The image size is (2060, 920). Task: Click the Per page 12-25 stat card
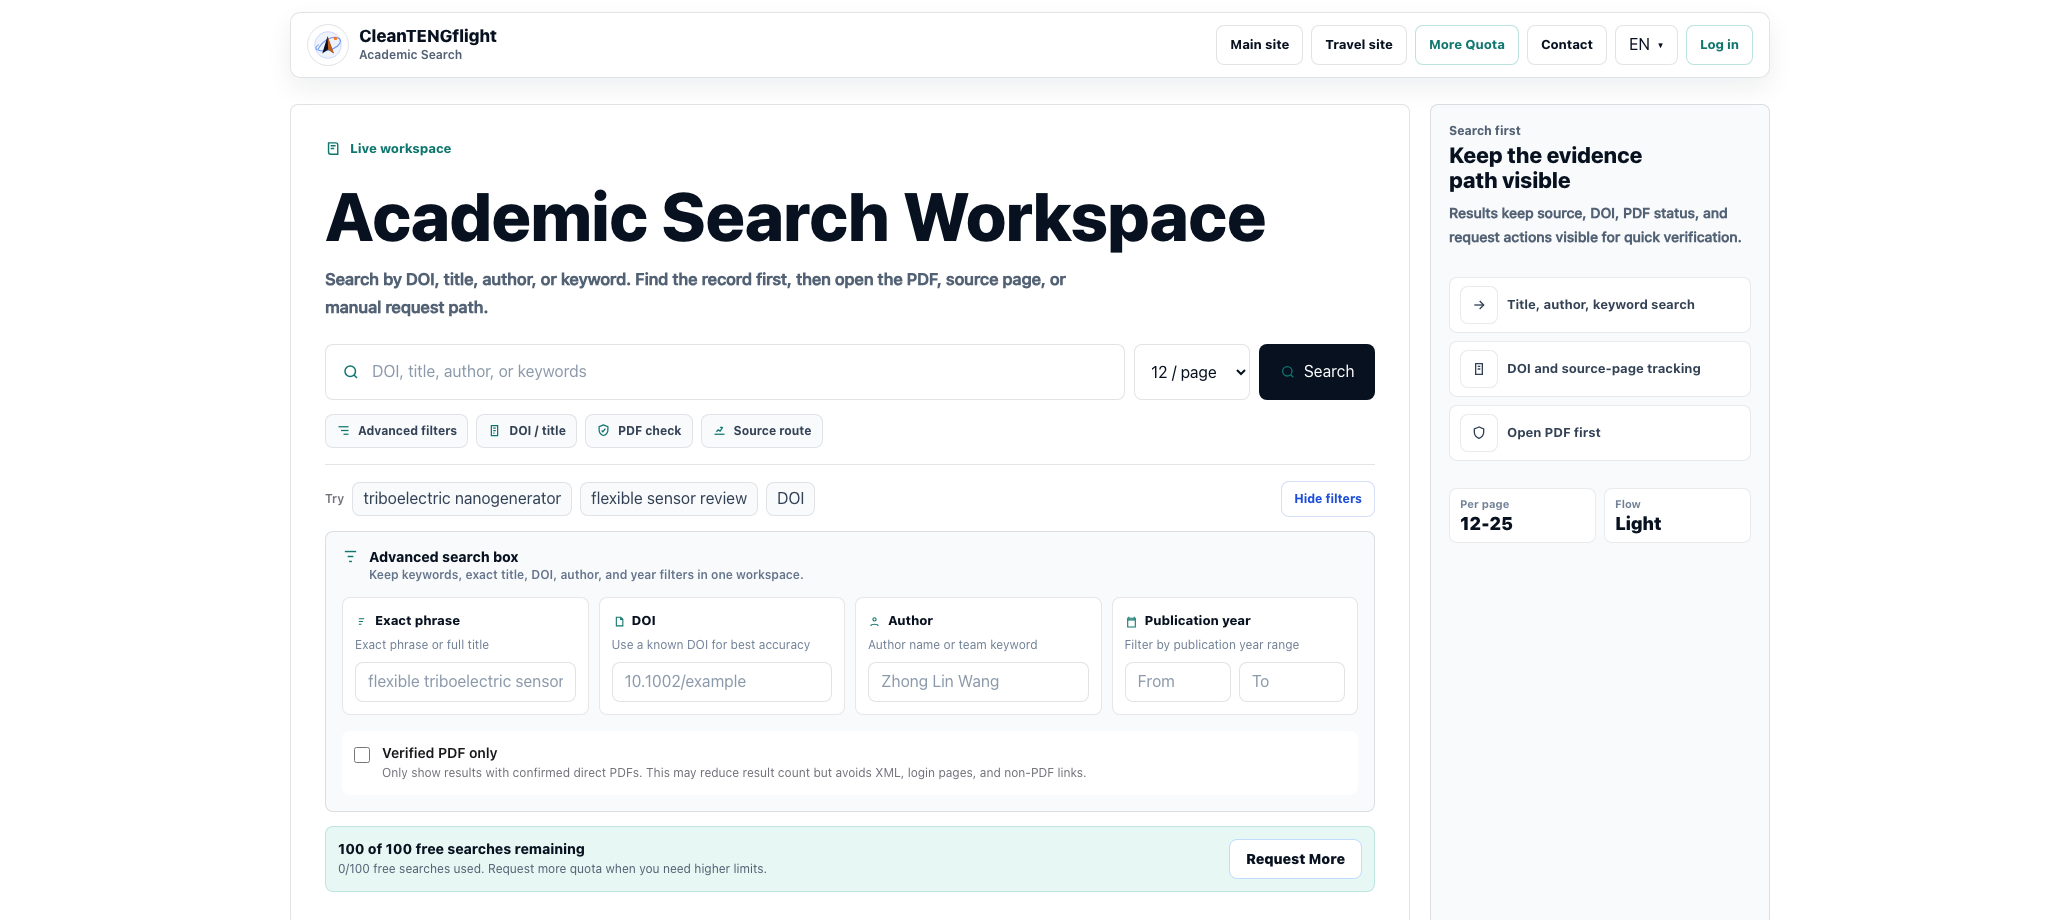point(1522,516)
